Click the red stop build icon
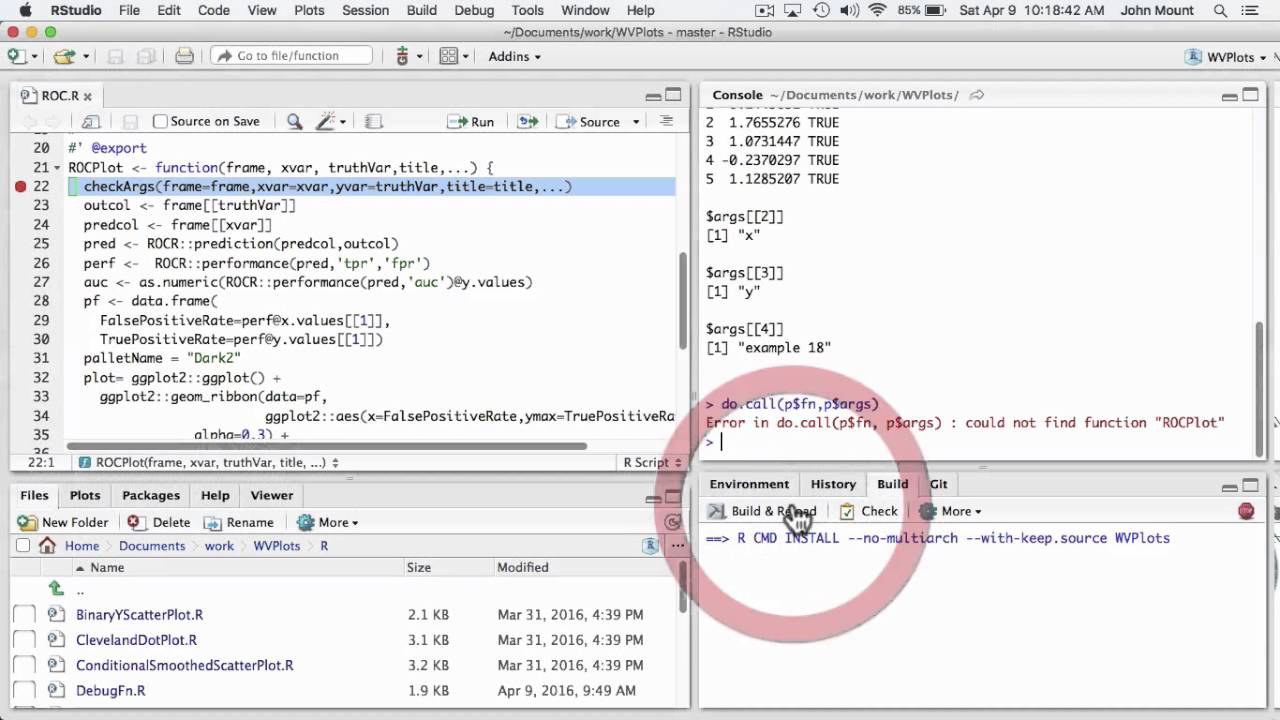 point(1246,511)
